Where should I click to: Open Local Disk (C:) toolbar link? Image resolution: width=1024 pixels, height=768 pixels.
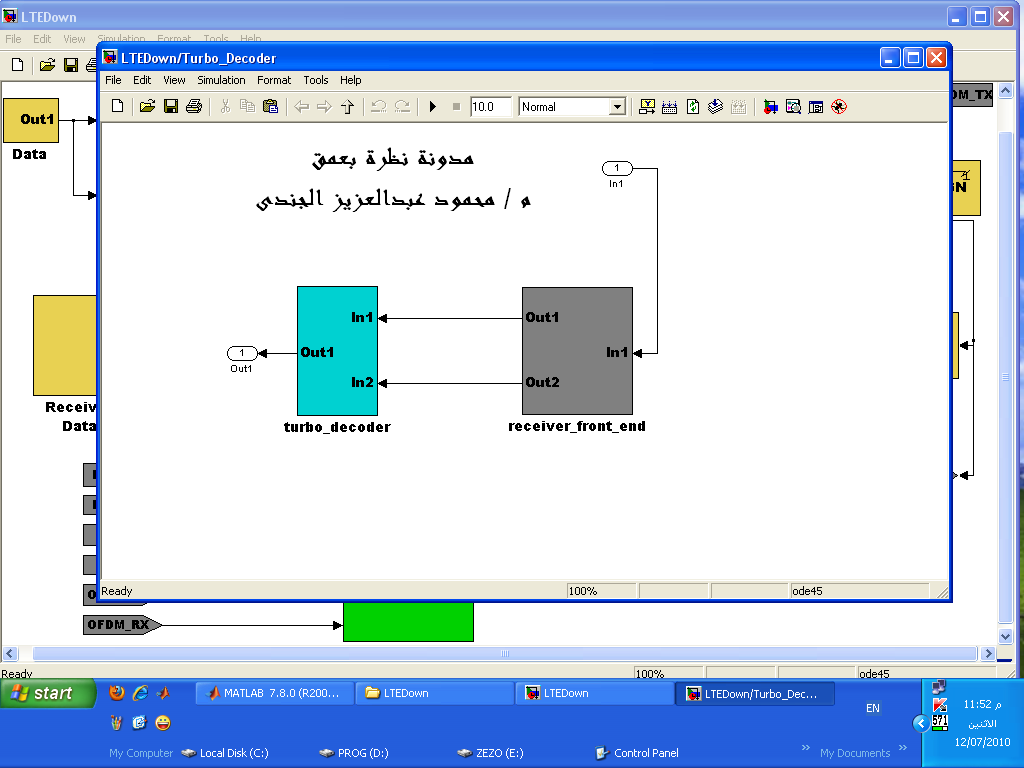click(225, 753)
